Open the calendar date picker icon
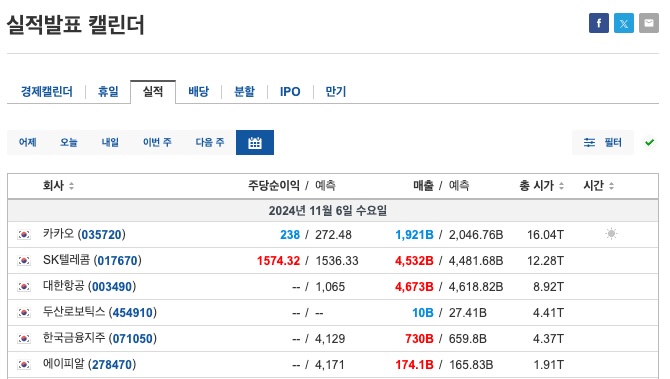Viewport: 670px width, 379px height. click(255, 142)
